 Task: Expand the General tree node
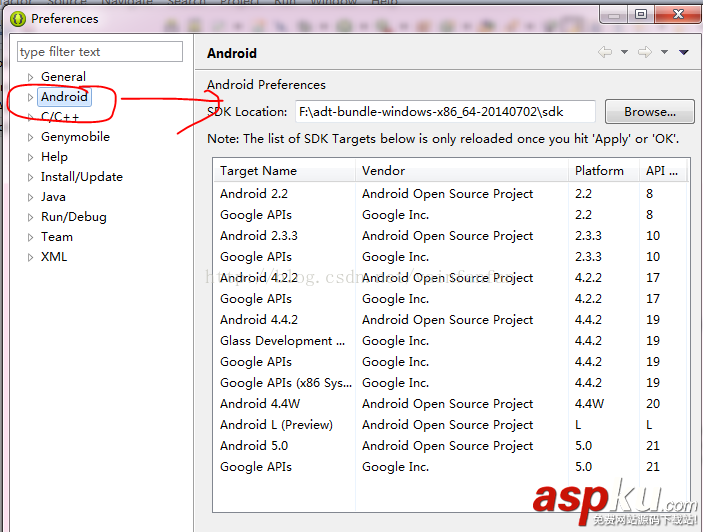click(x=30, y=77)
